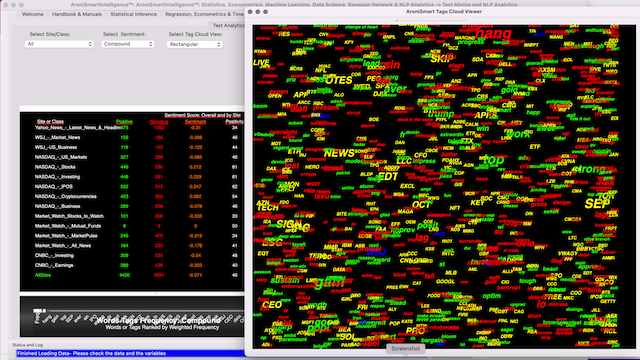Click the yellow 'EDT' tag in the cloud

coord(387,176)
